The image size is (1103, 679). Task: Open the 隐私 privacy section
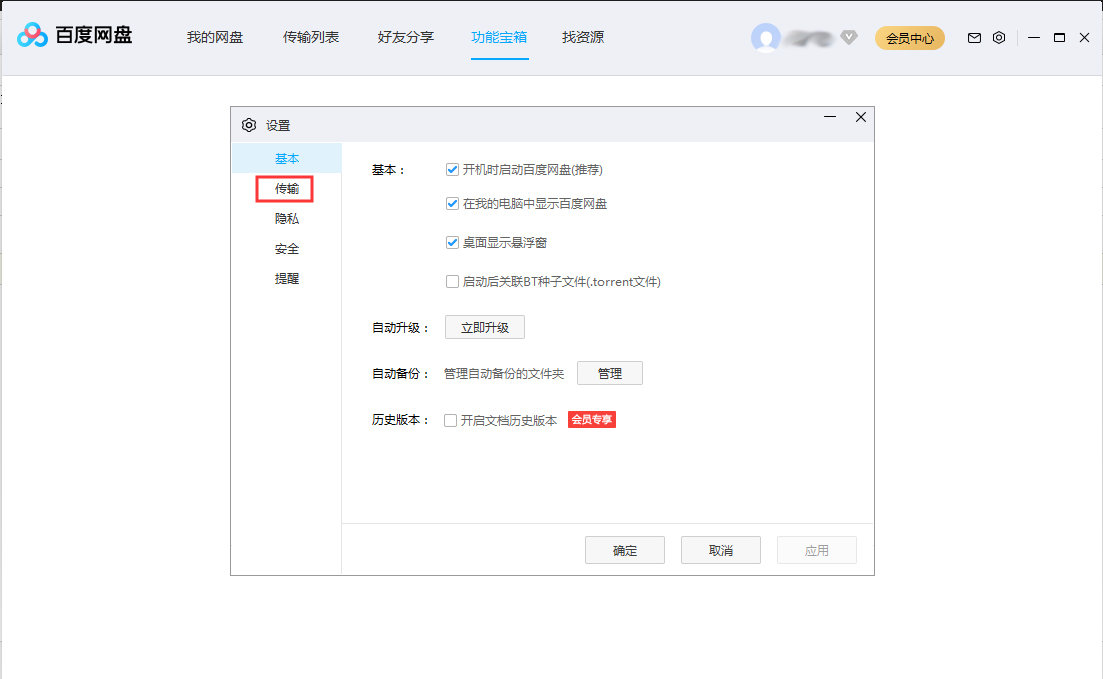[x=286, y=218]
